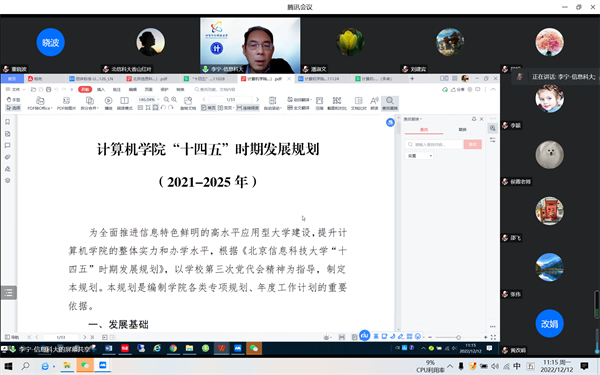The image size is (600, 375).
Task: Open the outline panel button at bottom left
Action: click(x=8, y=293)
